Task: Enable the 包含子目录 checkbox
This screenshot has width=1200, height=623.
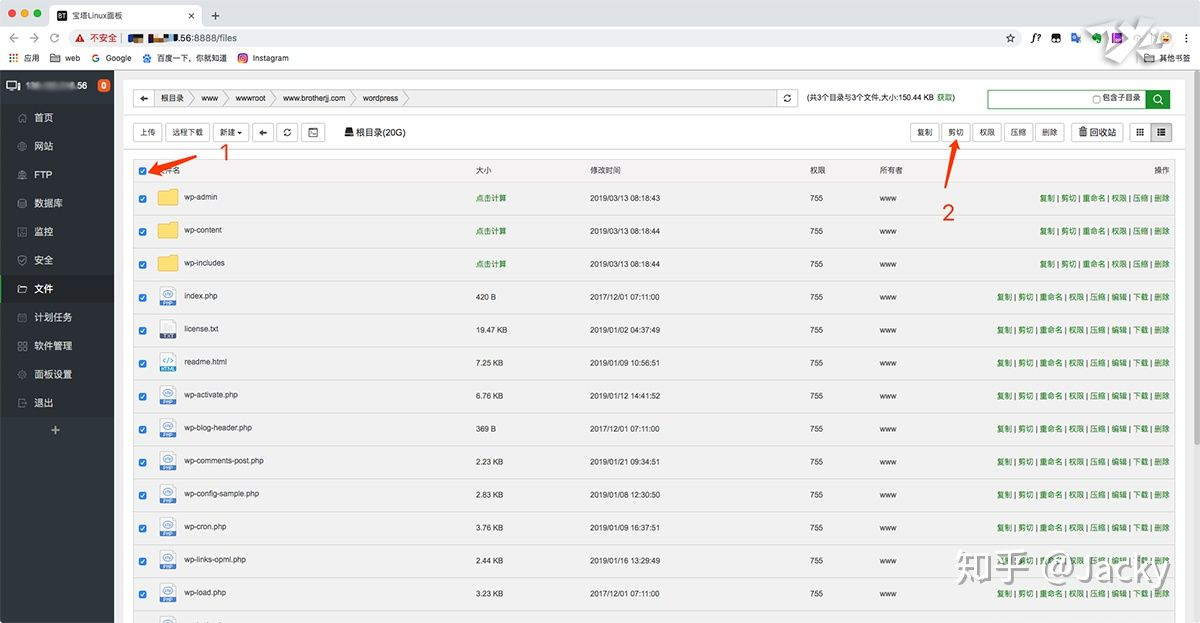Action: (x=1097, y=99)
